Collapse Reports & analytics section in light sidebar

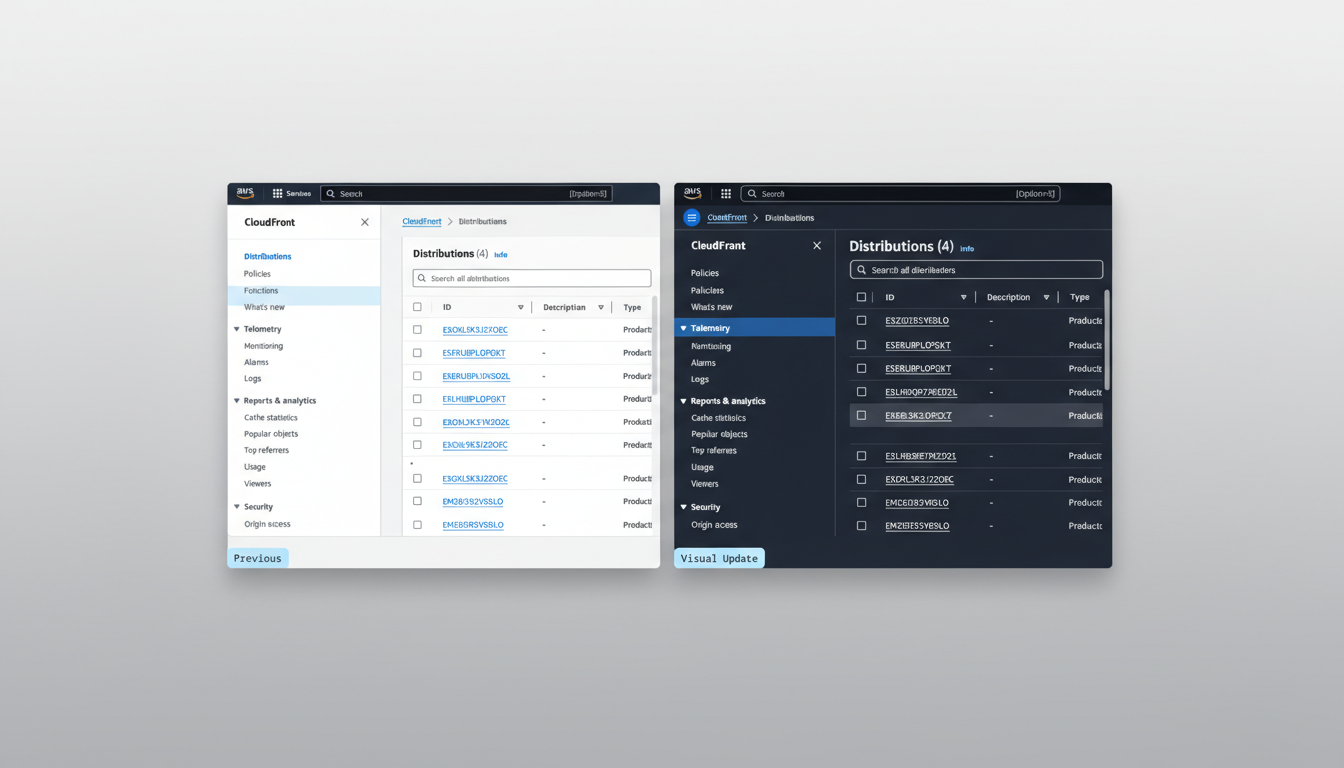click(237, 401)
